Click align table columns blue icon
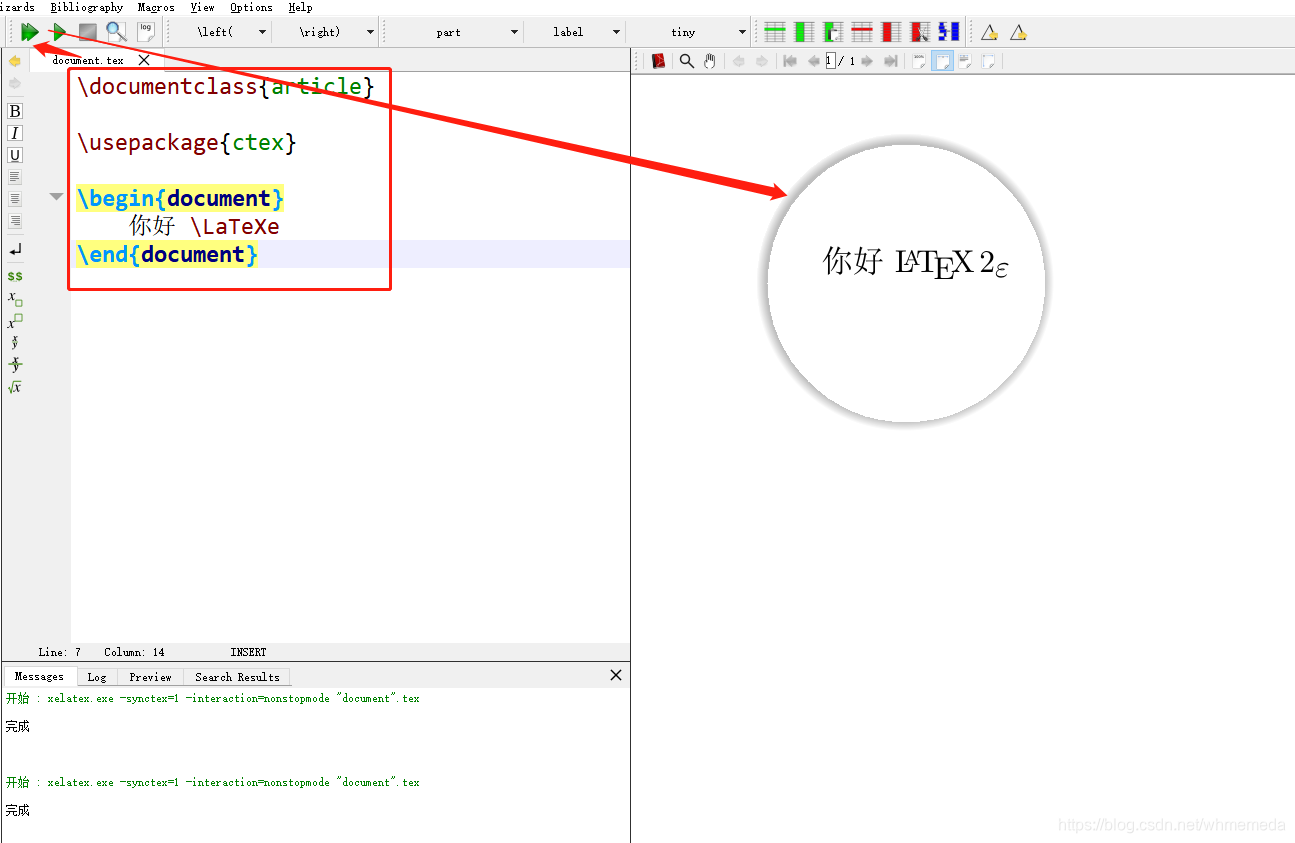The height and width of the screenshot is (843, 1295). point(949,32)
